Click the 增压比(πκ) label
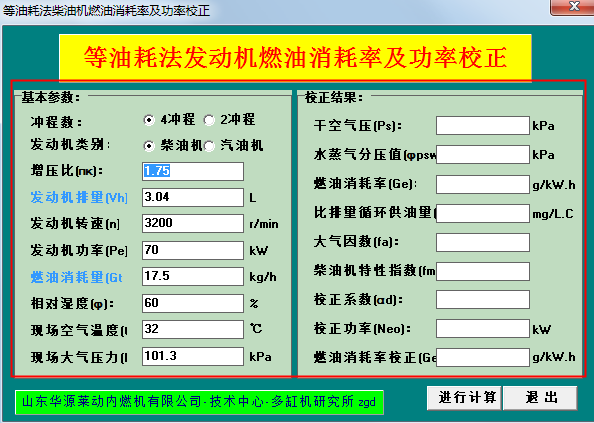This screenshot has height=423, width=594. (x=67, y=171)
